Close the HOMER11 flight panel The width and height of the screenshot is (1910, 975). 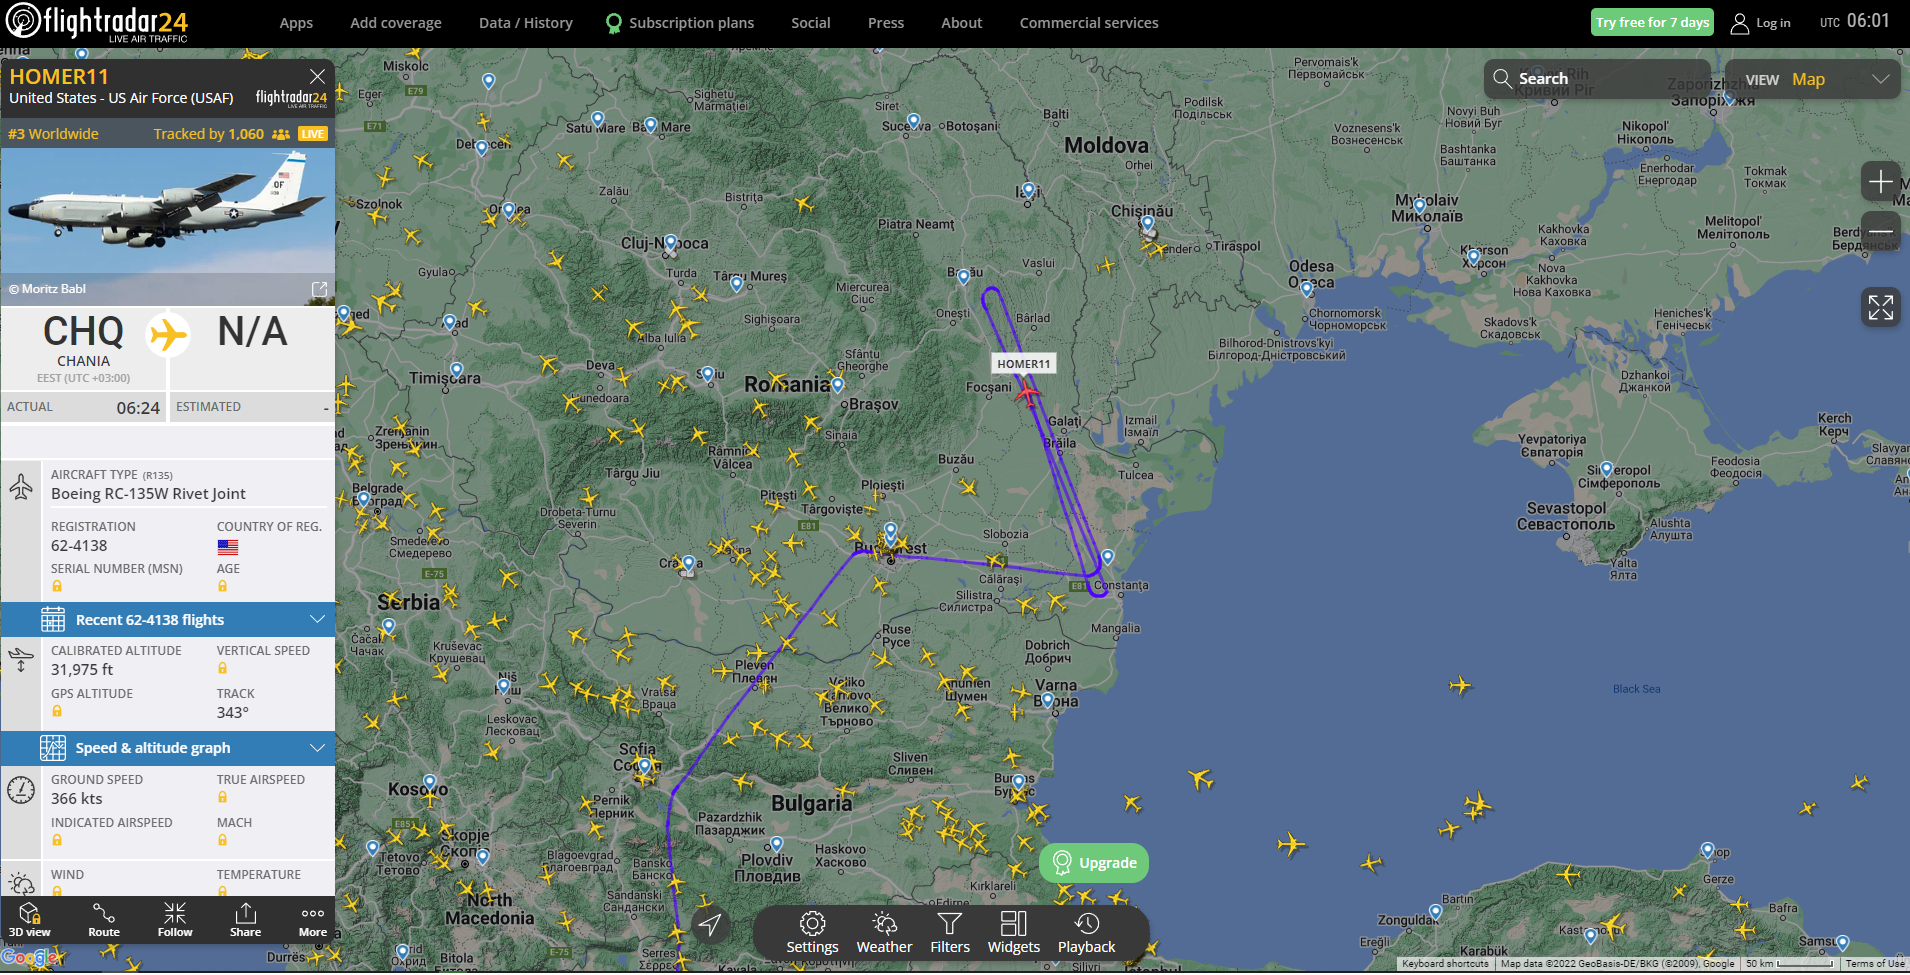coord(317,76)
